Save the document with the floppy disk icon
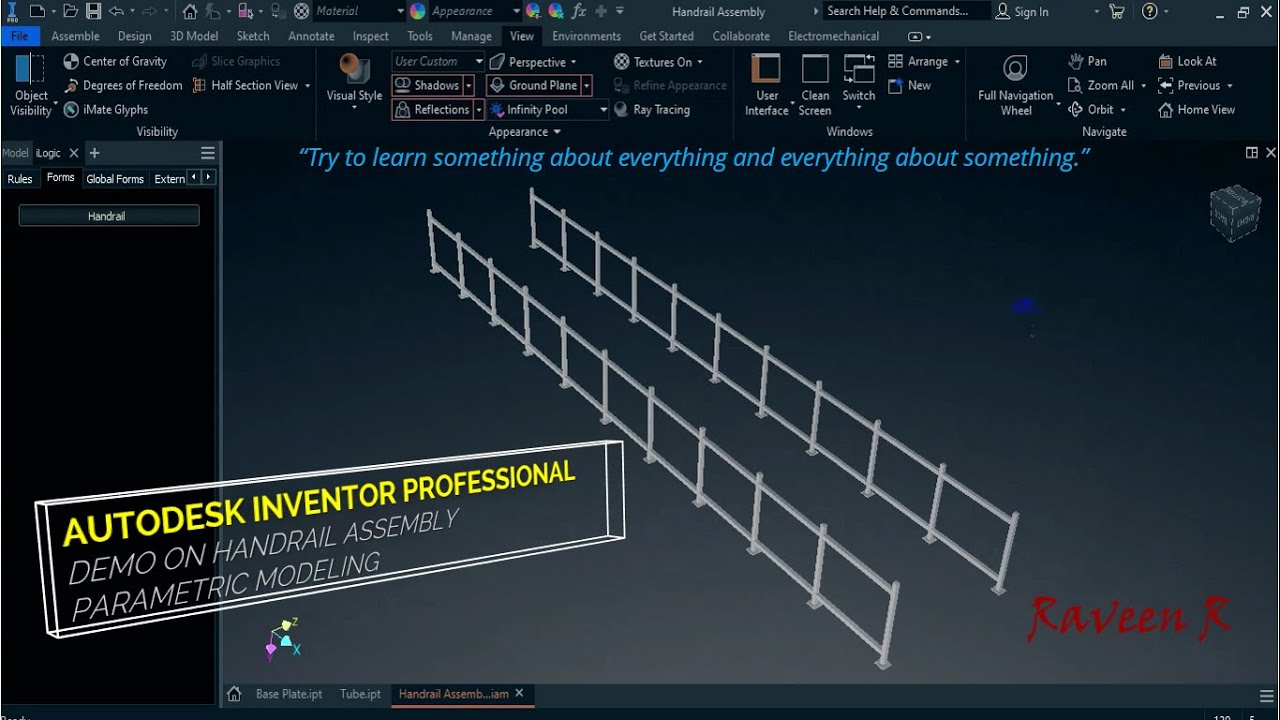This screenshot has width=1280, height=720. click(x=93, y=11)
